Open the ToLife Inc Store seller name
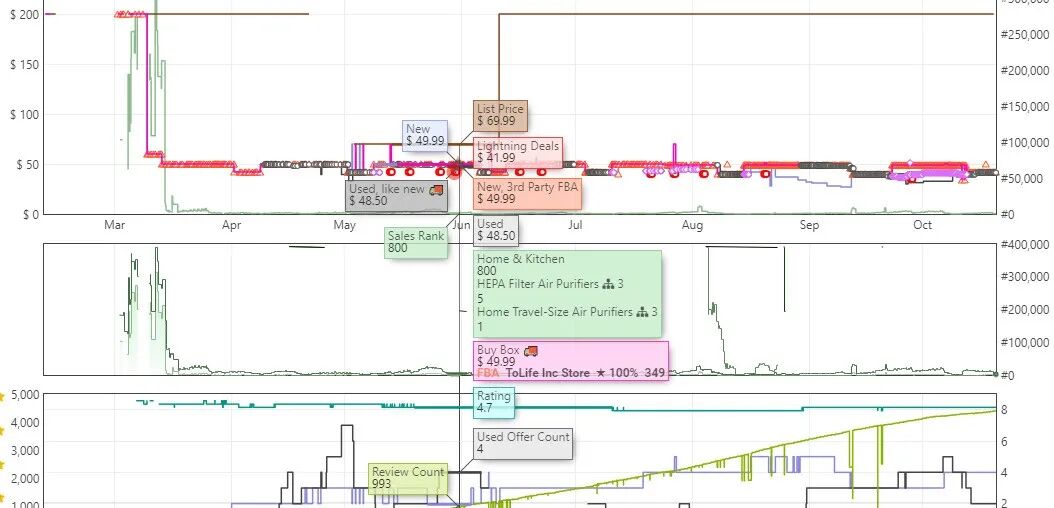1054x508 pixels. click(548, 373)
